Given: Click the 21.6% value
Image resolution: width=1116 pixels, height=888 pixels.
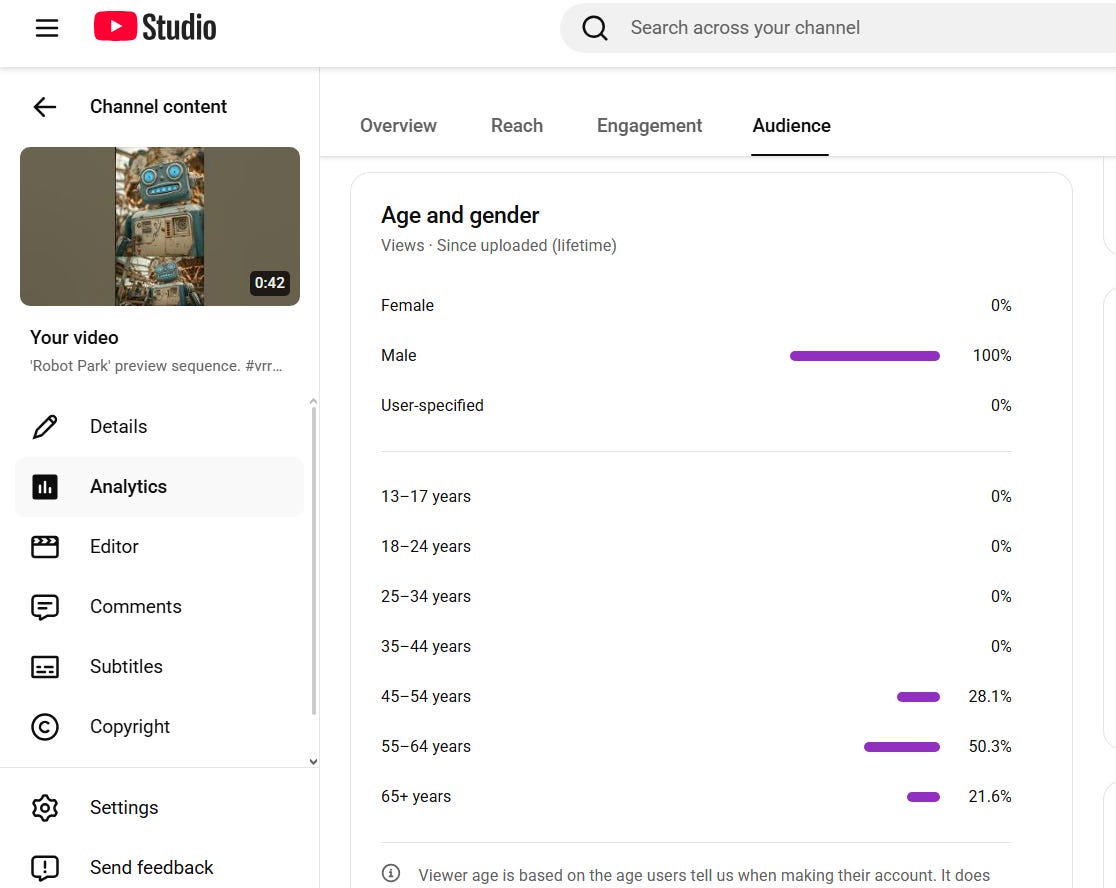Looking at the screenshot, I should [x=989, y=796].
